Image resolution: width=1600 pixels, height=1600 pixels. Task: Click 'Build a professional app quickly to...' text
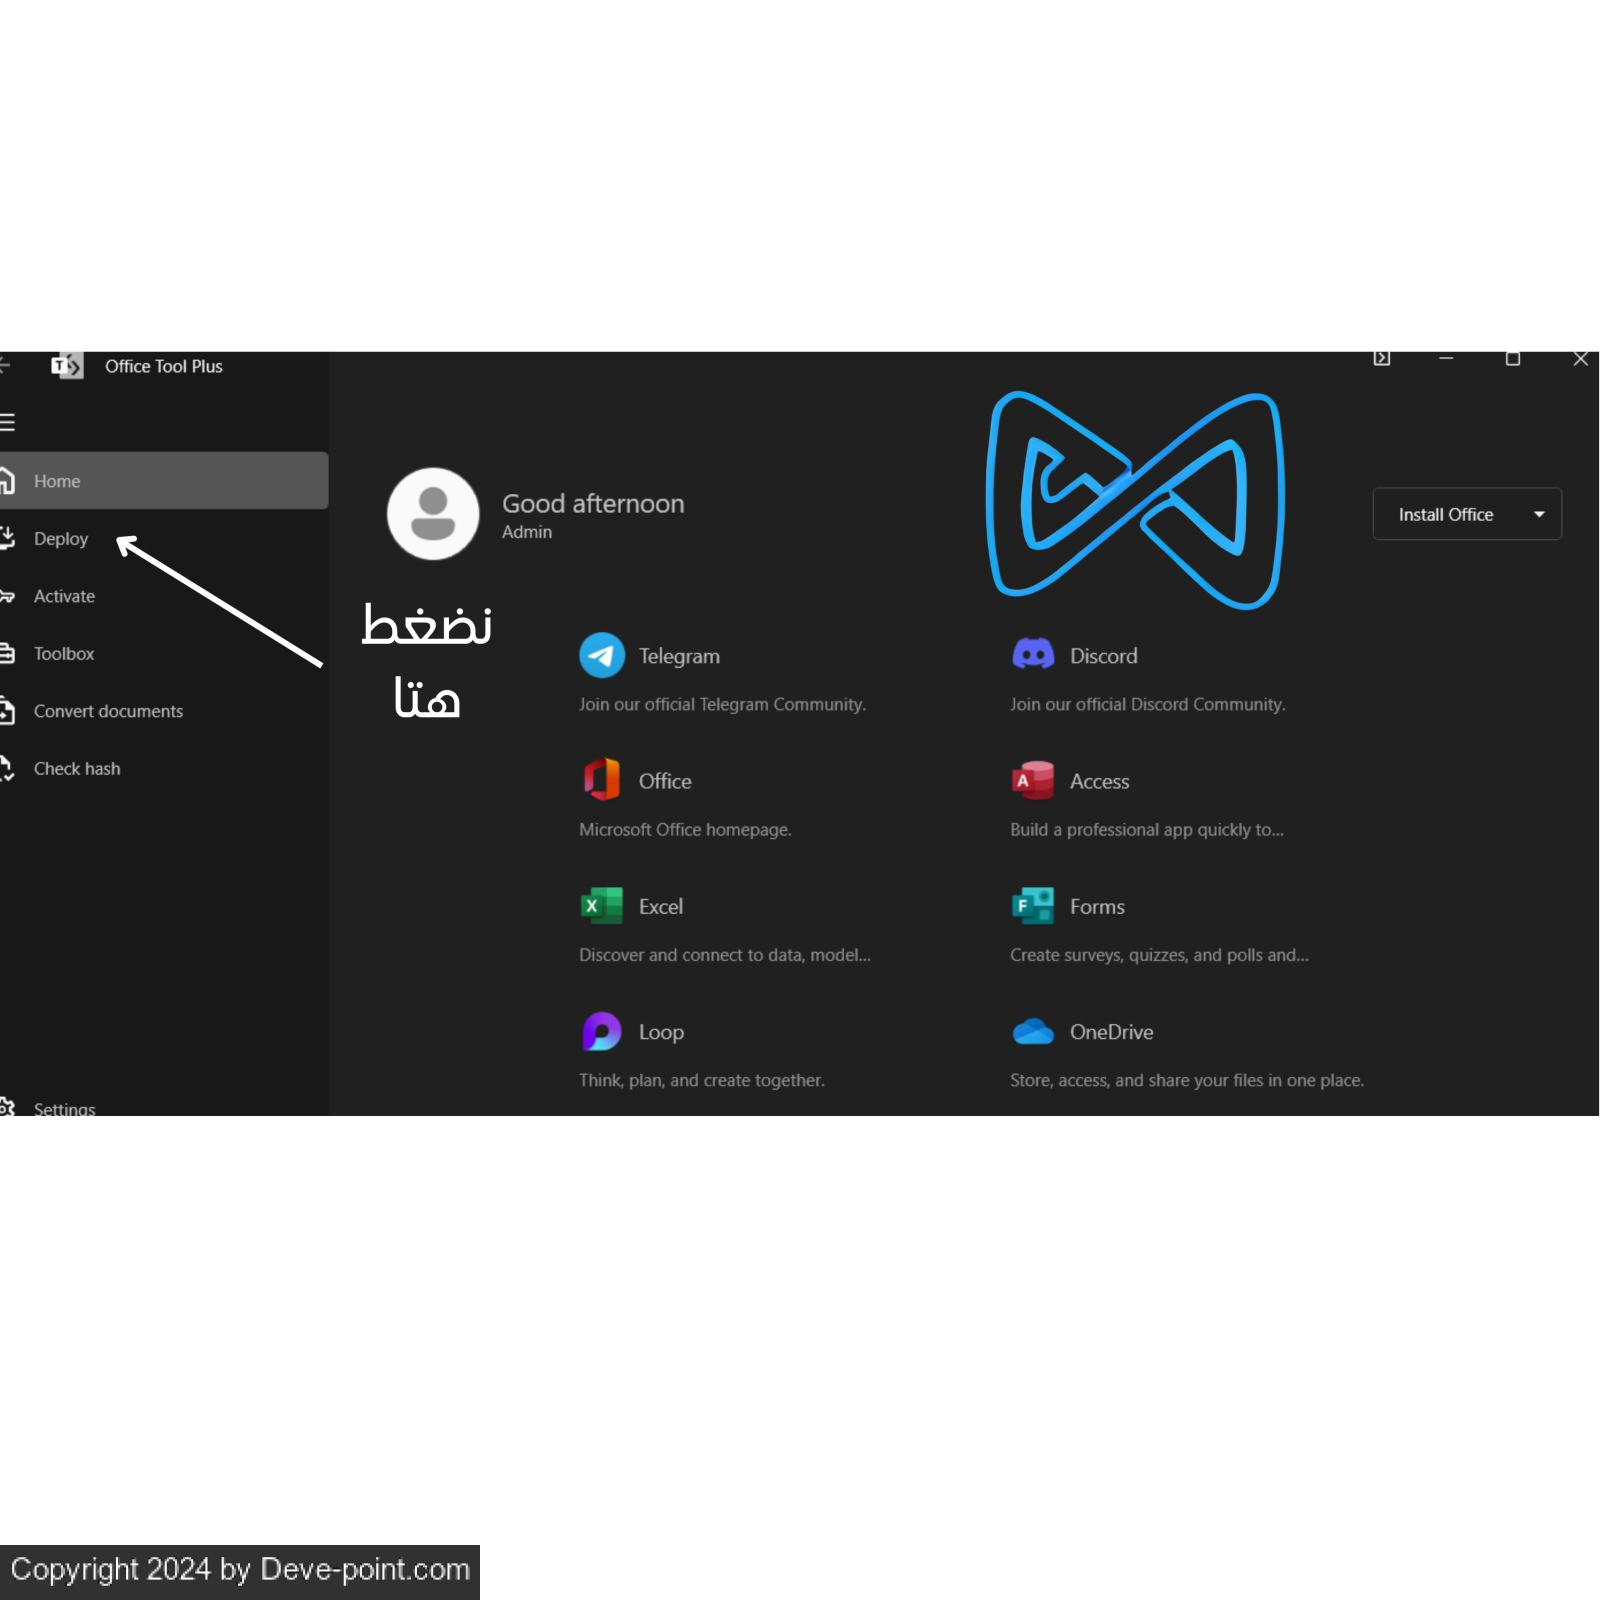click(x=1147, y=830)
